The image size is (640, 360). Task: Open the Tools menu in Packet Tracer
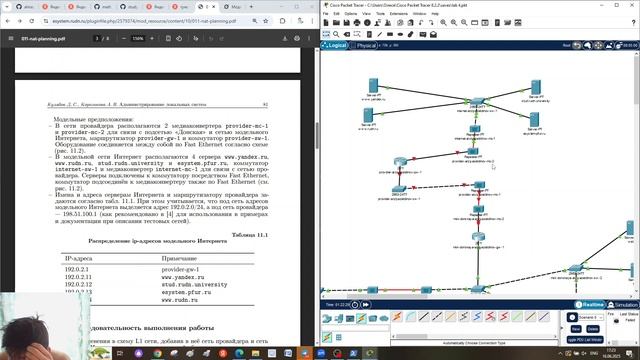pos(380,13)
